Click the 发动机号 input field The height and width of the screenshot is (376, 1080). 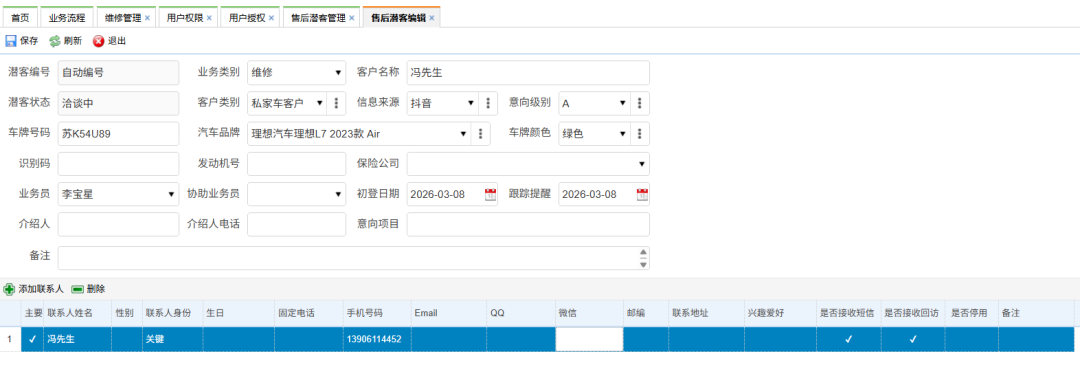296,164
